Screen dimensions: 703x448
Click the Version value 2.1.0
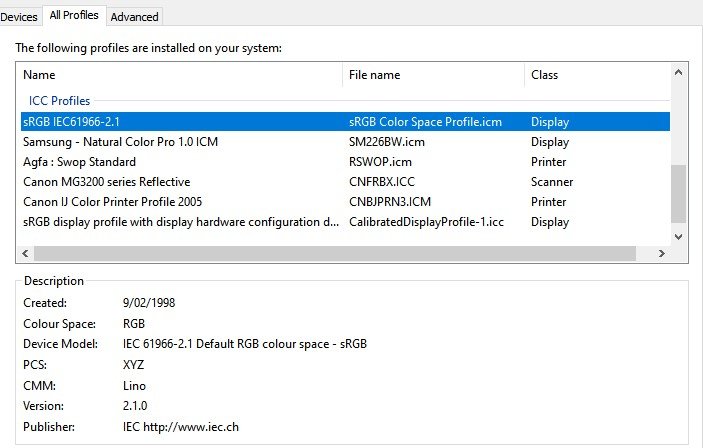[135, 406]
